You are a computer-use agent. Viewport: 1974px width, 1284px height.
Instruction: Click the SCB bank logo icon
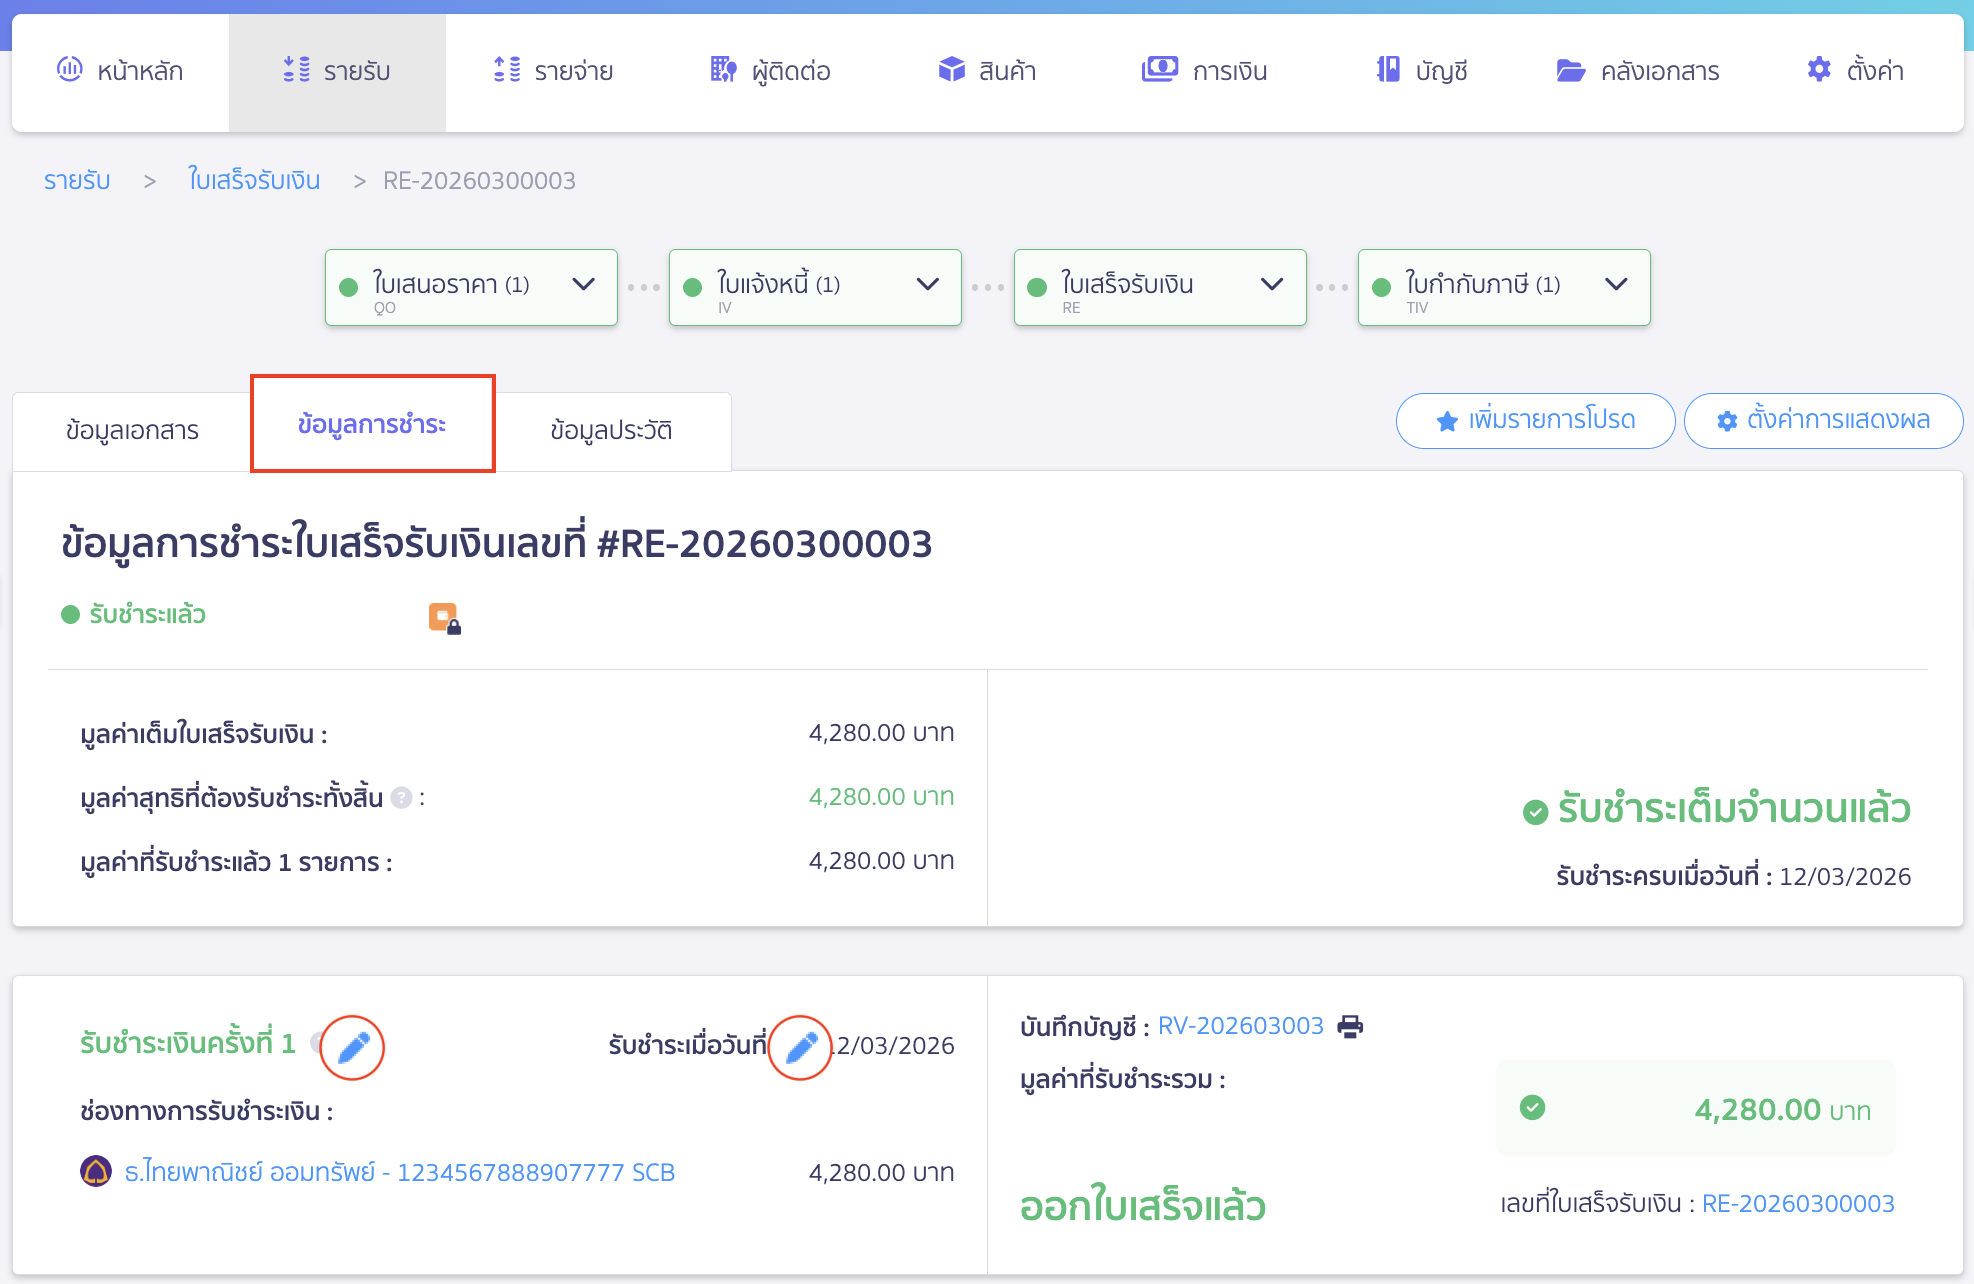96,1171
